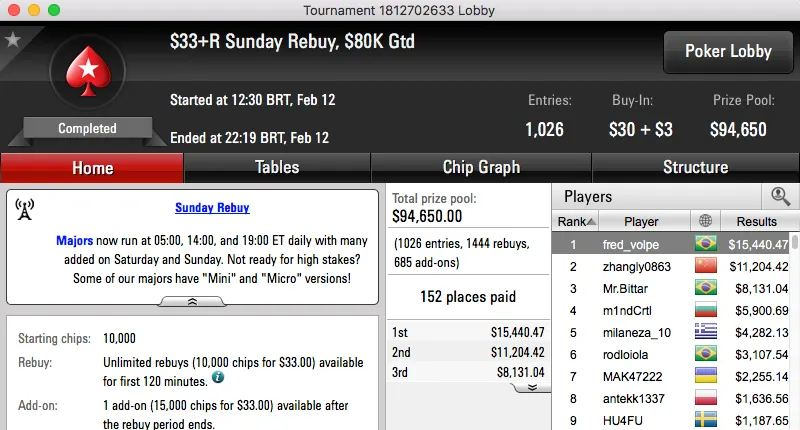Click the Poker Lobby button
The height and width of the screenshot is (430, 800).
[x=727, y=51]
